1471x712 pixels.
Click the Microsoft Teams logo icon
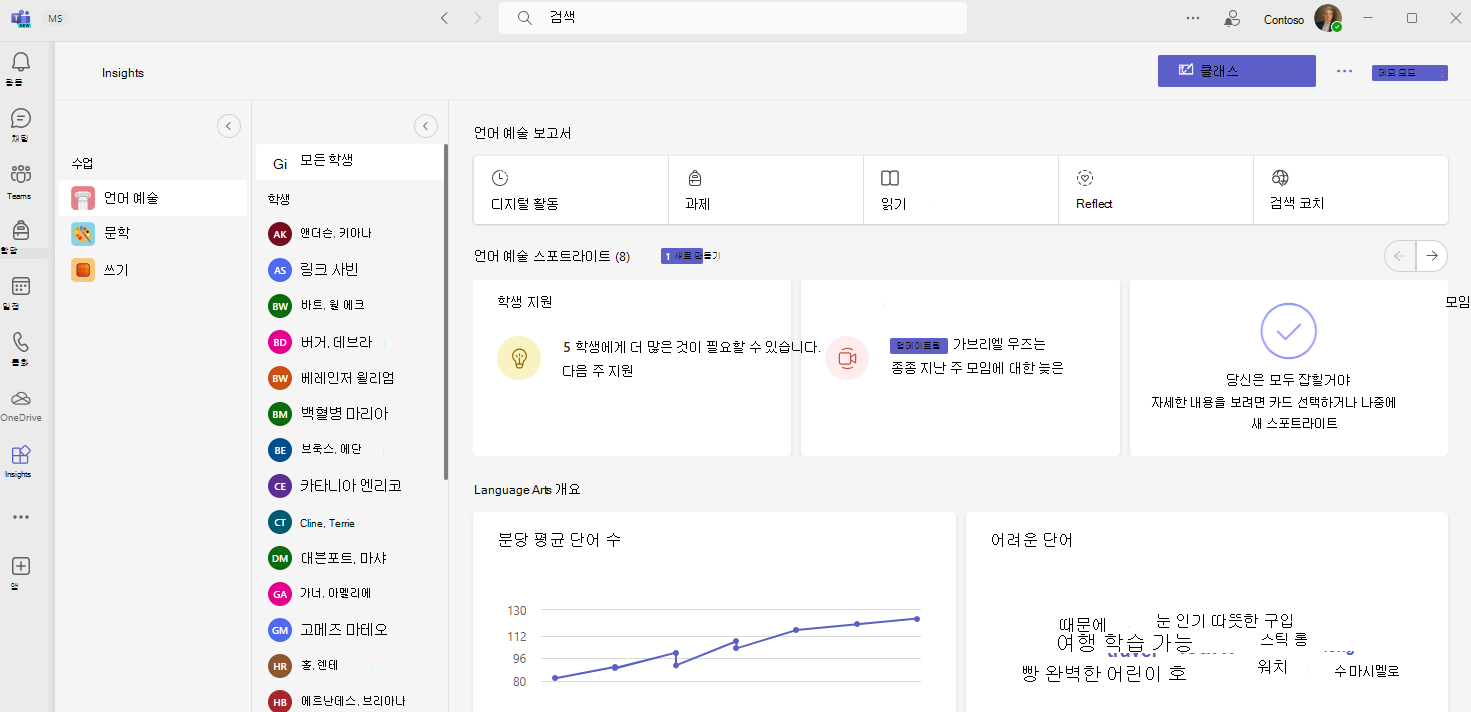20,18
